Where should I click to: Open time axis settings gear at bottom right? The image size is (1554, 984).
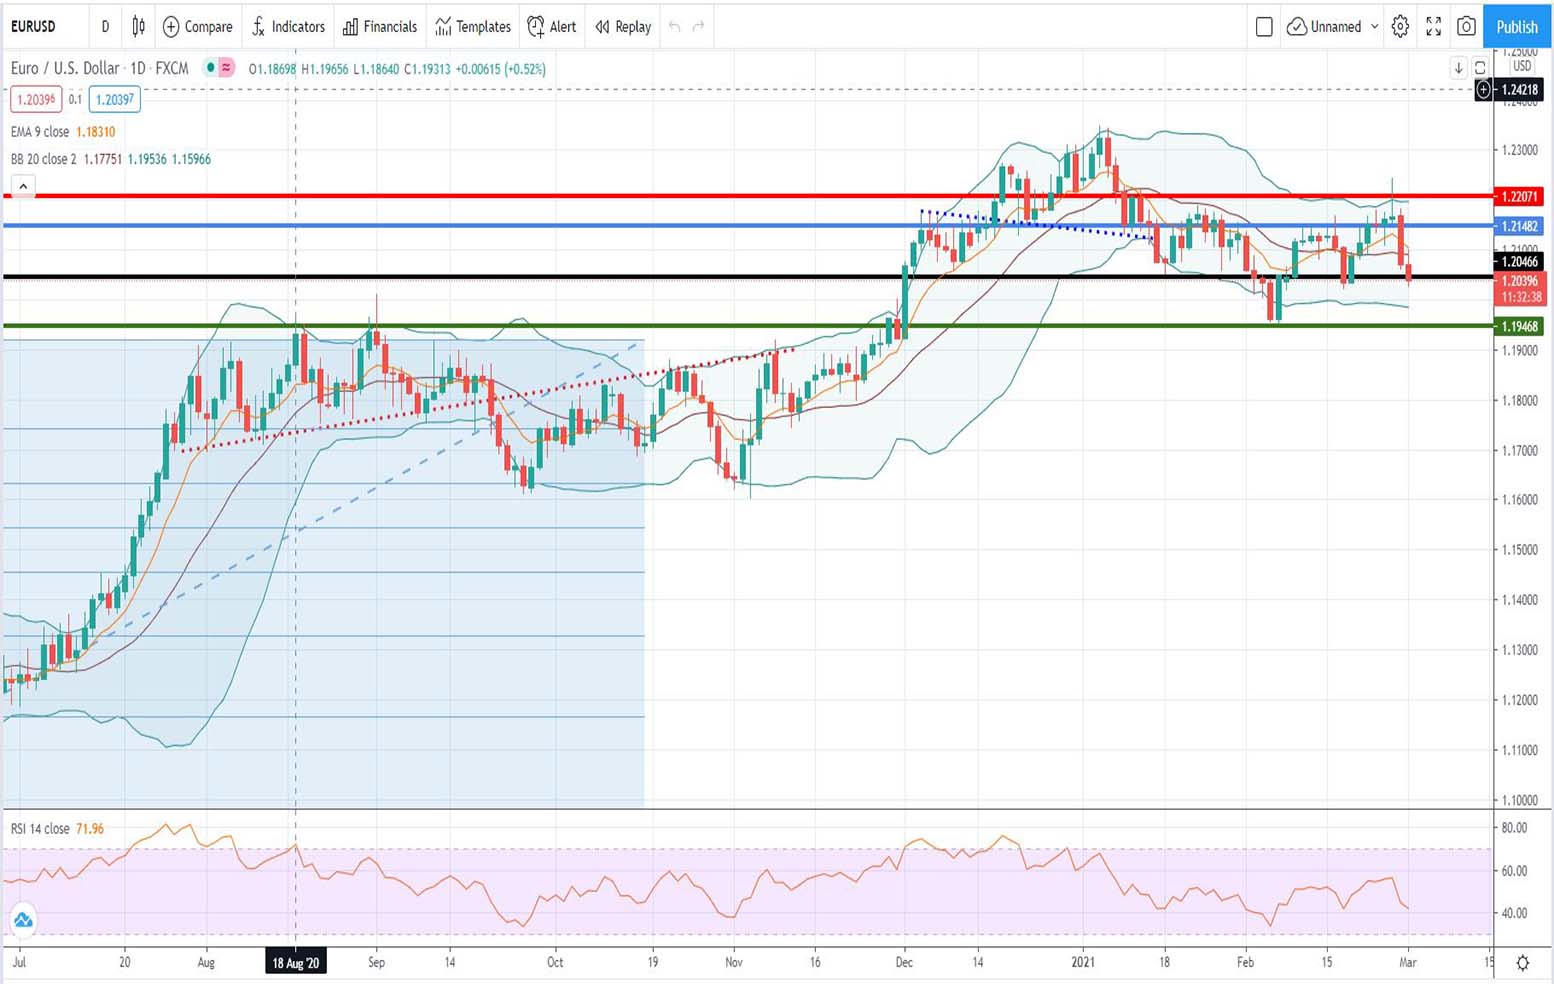pyautogui.click(x=1522, y=963)
